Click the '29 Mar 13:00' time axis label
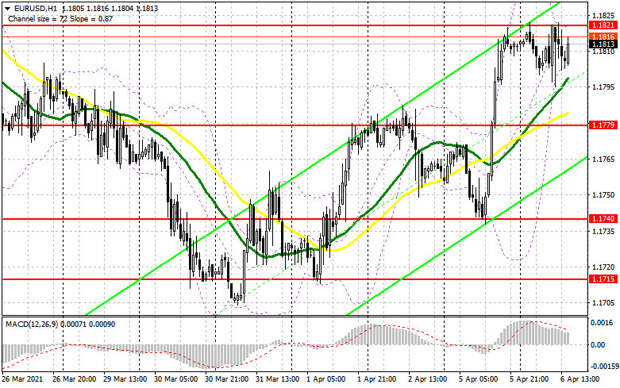This screenshot has width=620, height=388. [125, 379]
